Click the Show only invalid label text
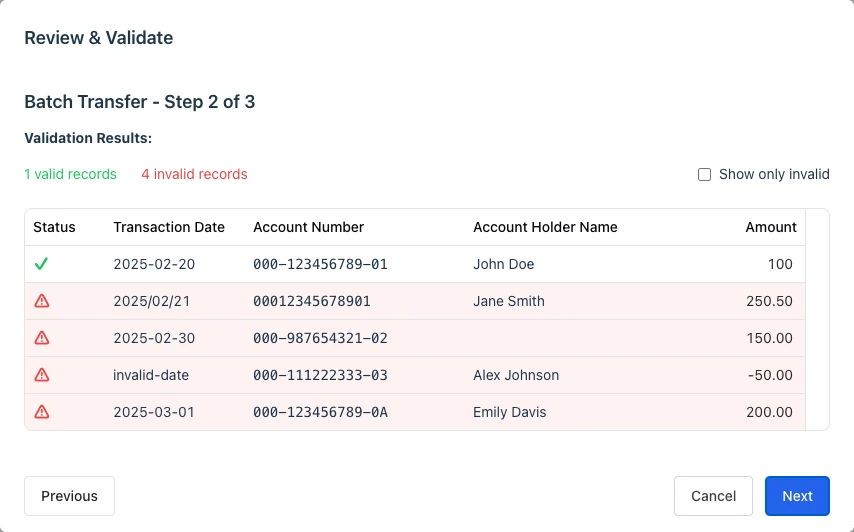 click(774, 174)
